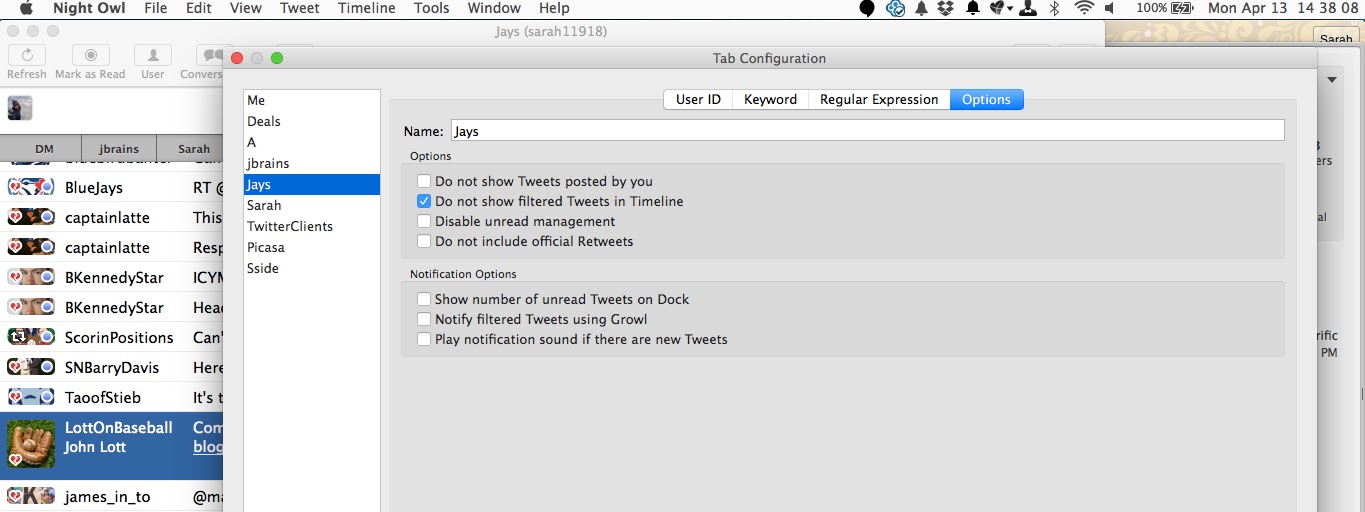The height and width of the screenshot is (512, 1365).
Task: Select 'Sarah' in the Tab Configuration list
Action: 312,205
